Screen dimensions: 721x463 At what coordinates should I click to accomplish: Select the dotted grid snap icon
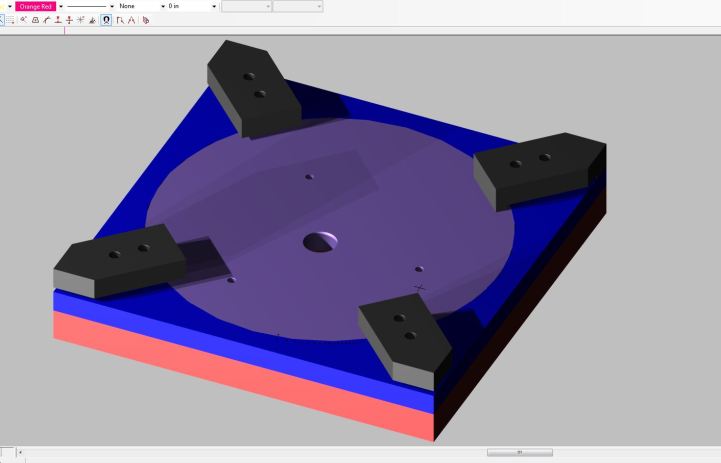pyautogui.click(x=10, y=20)
